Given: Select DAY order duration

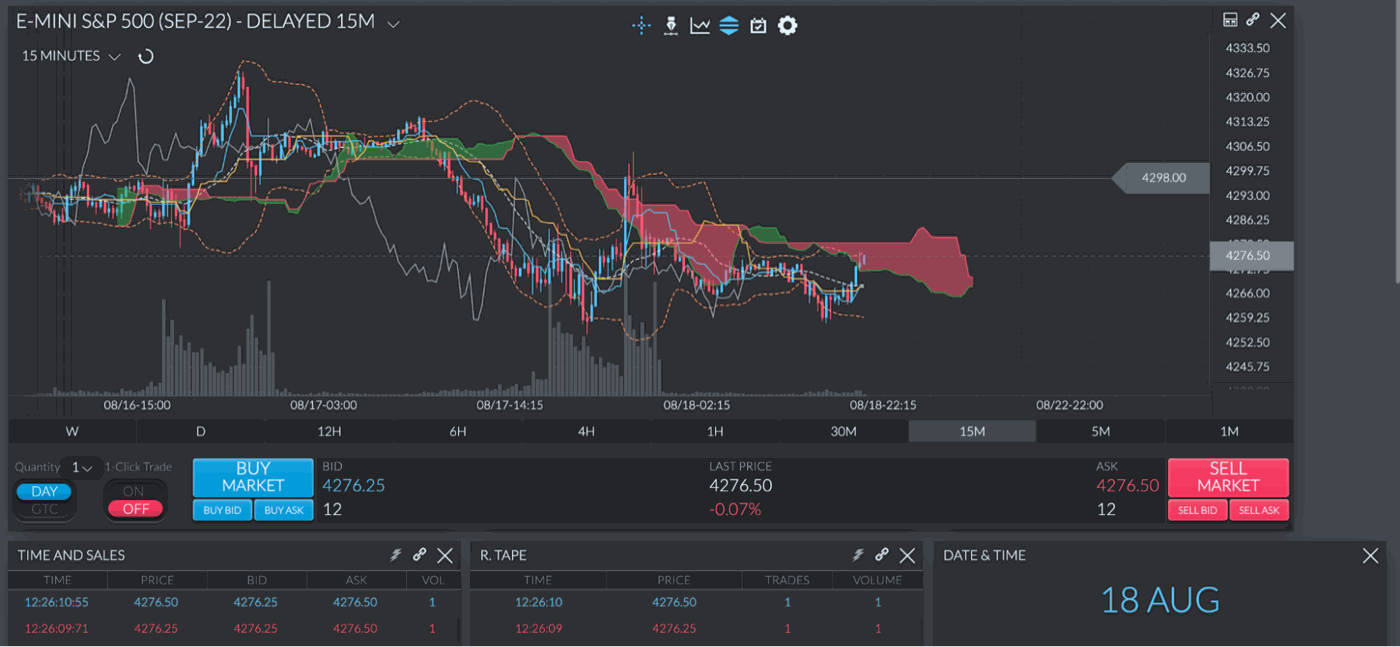Looking at the screenshot, I should [x=45, y=491].
